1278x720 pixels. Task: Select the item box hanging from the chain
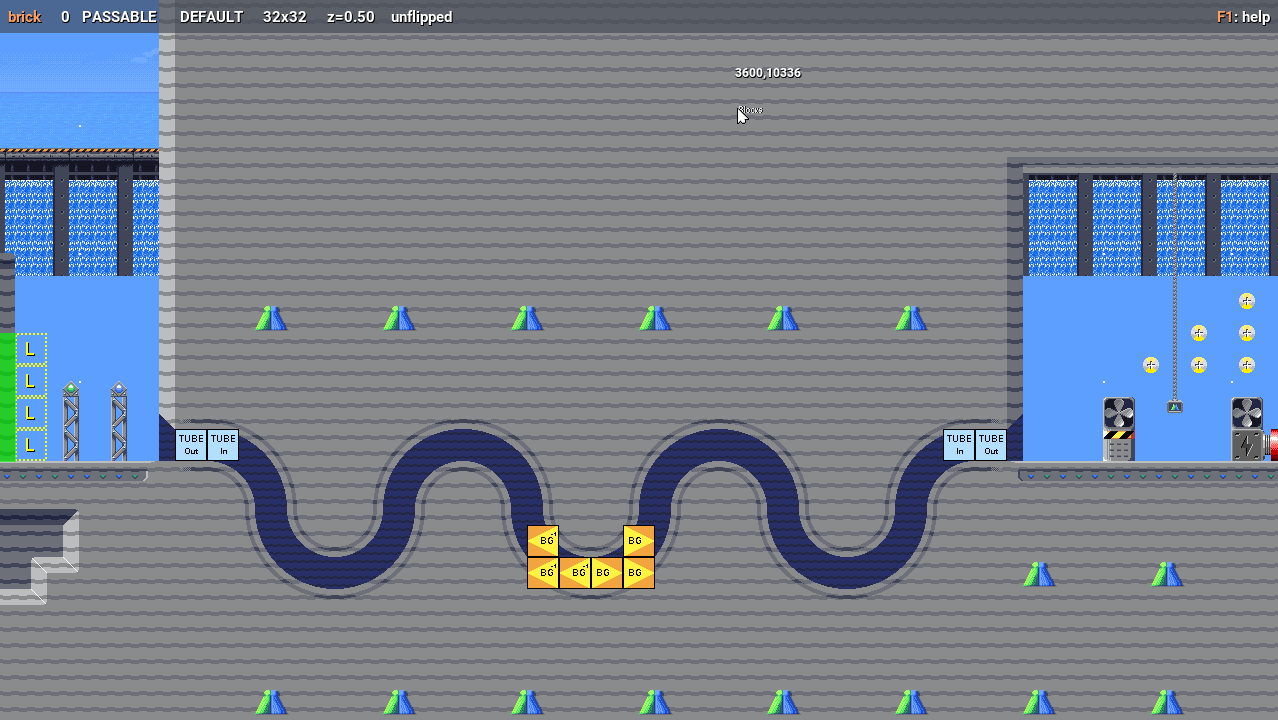pyautogui.click(x=1175, y=407)
